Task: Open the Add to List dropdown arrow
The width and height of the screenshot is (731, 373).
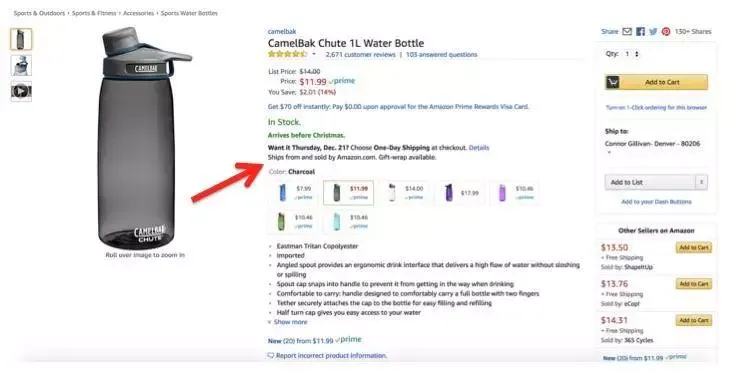Action: [x=701, y=182]
